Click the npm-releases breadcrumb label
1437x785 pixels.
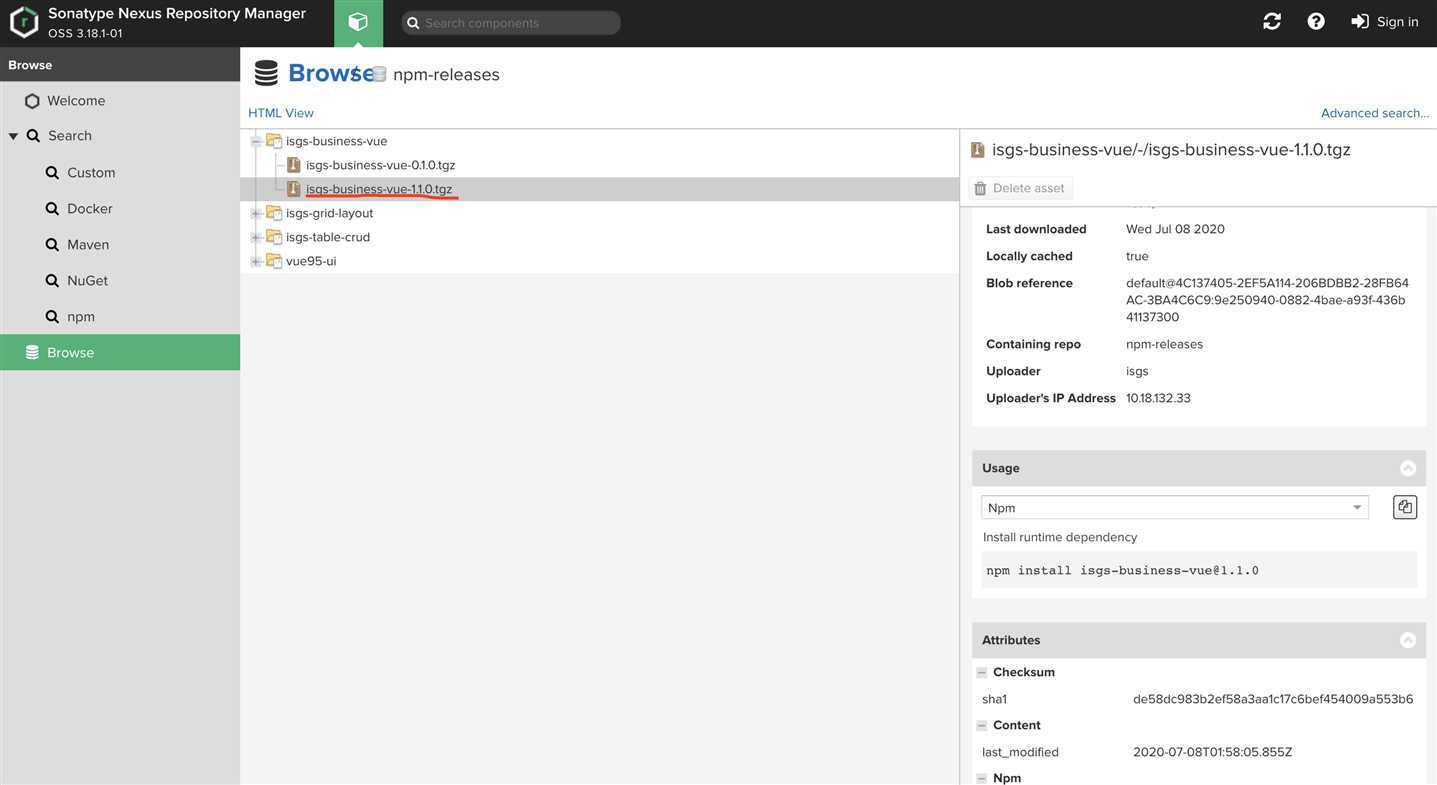pyautogui.click(x=446, y=74)
